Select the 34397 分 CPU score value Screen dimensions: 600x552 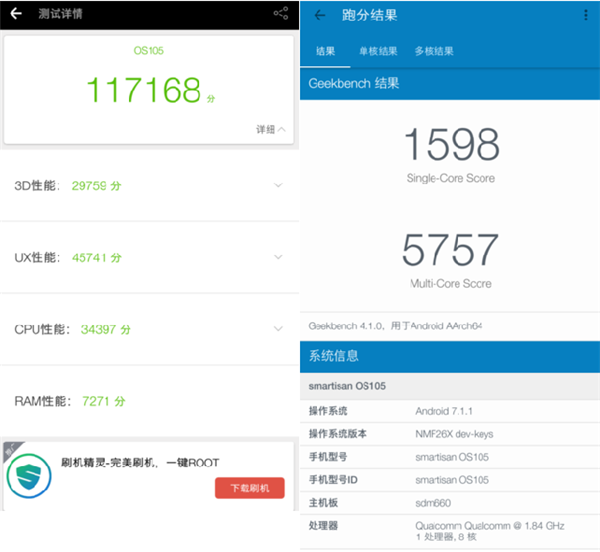[106, 329]
